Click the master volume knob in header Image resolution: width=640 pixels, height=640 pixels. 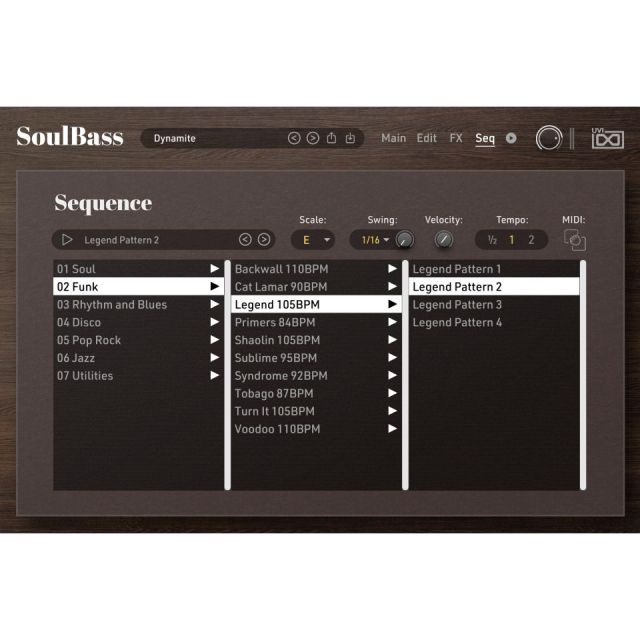[x=549, y=138]
